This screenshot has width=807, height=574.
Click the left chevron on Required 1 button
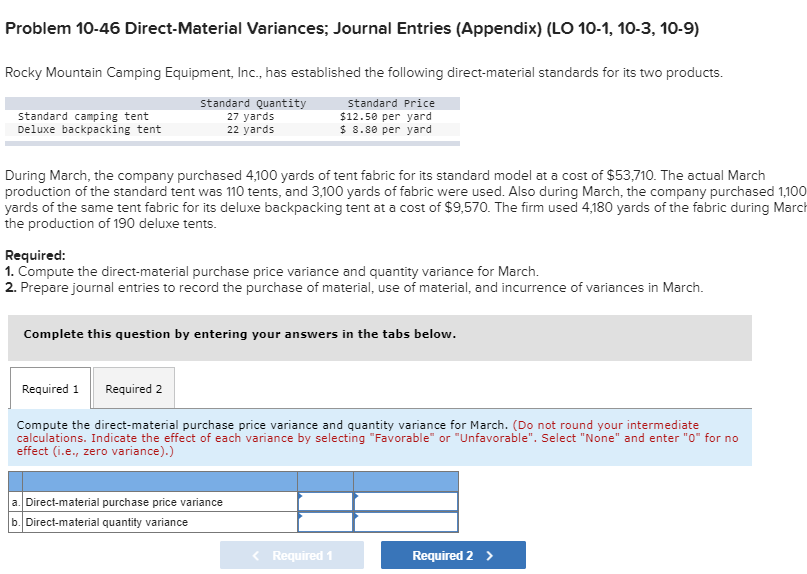256,555
